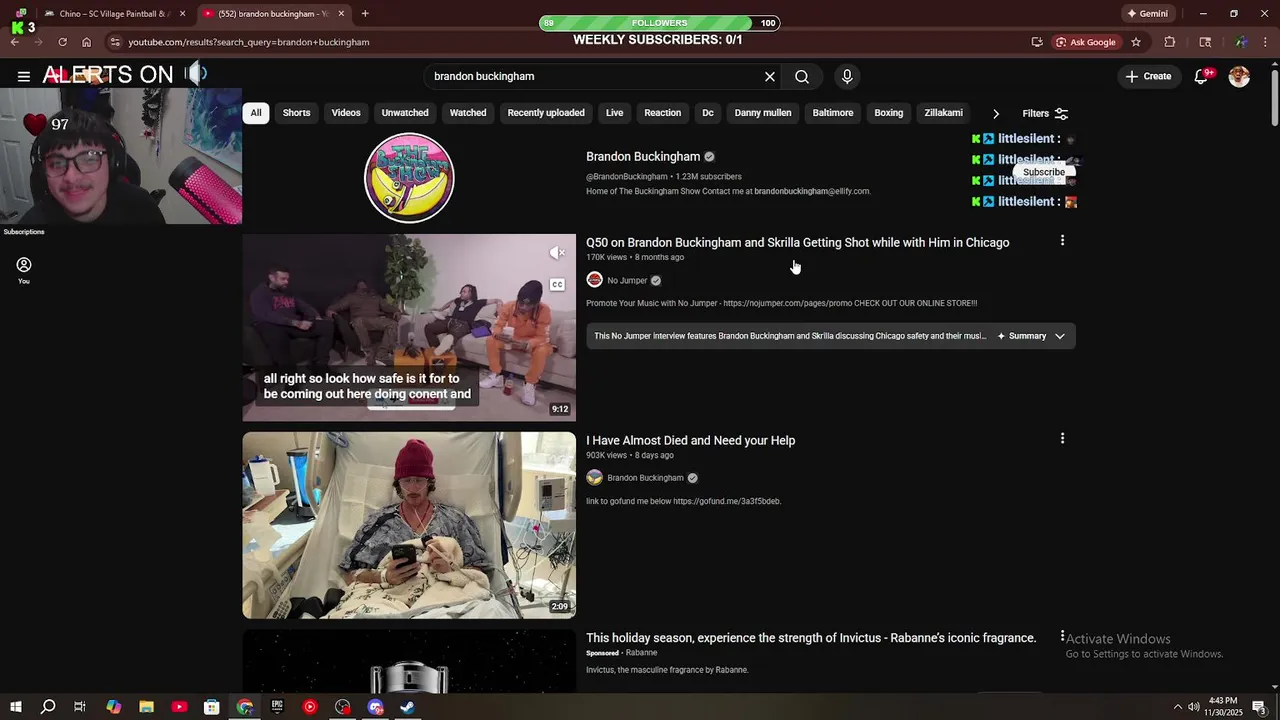Select the Danny mullen filter chip
1280x720 pixels.
(x=763, y=113)
